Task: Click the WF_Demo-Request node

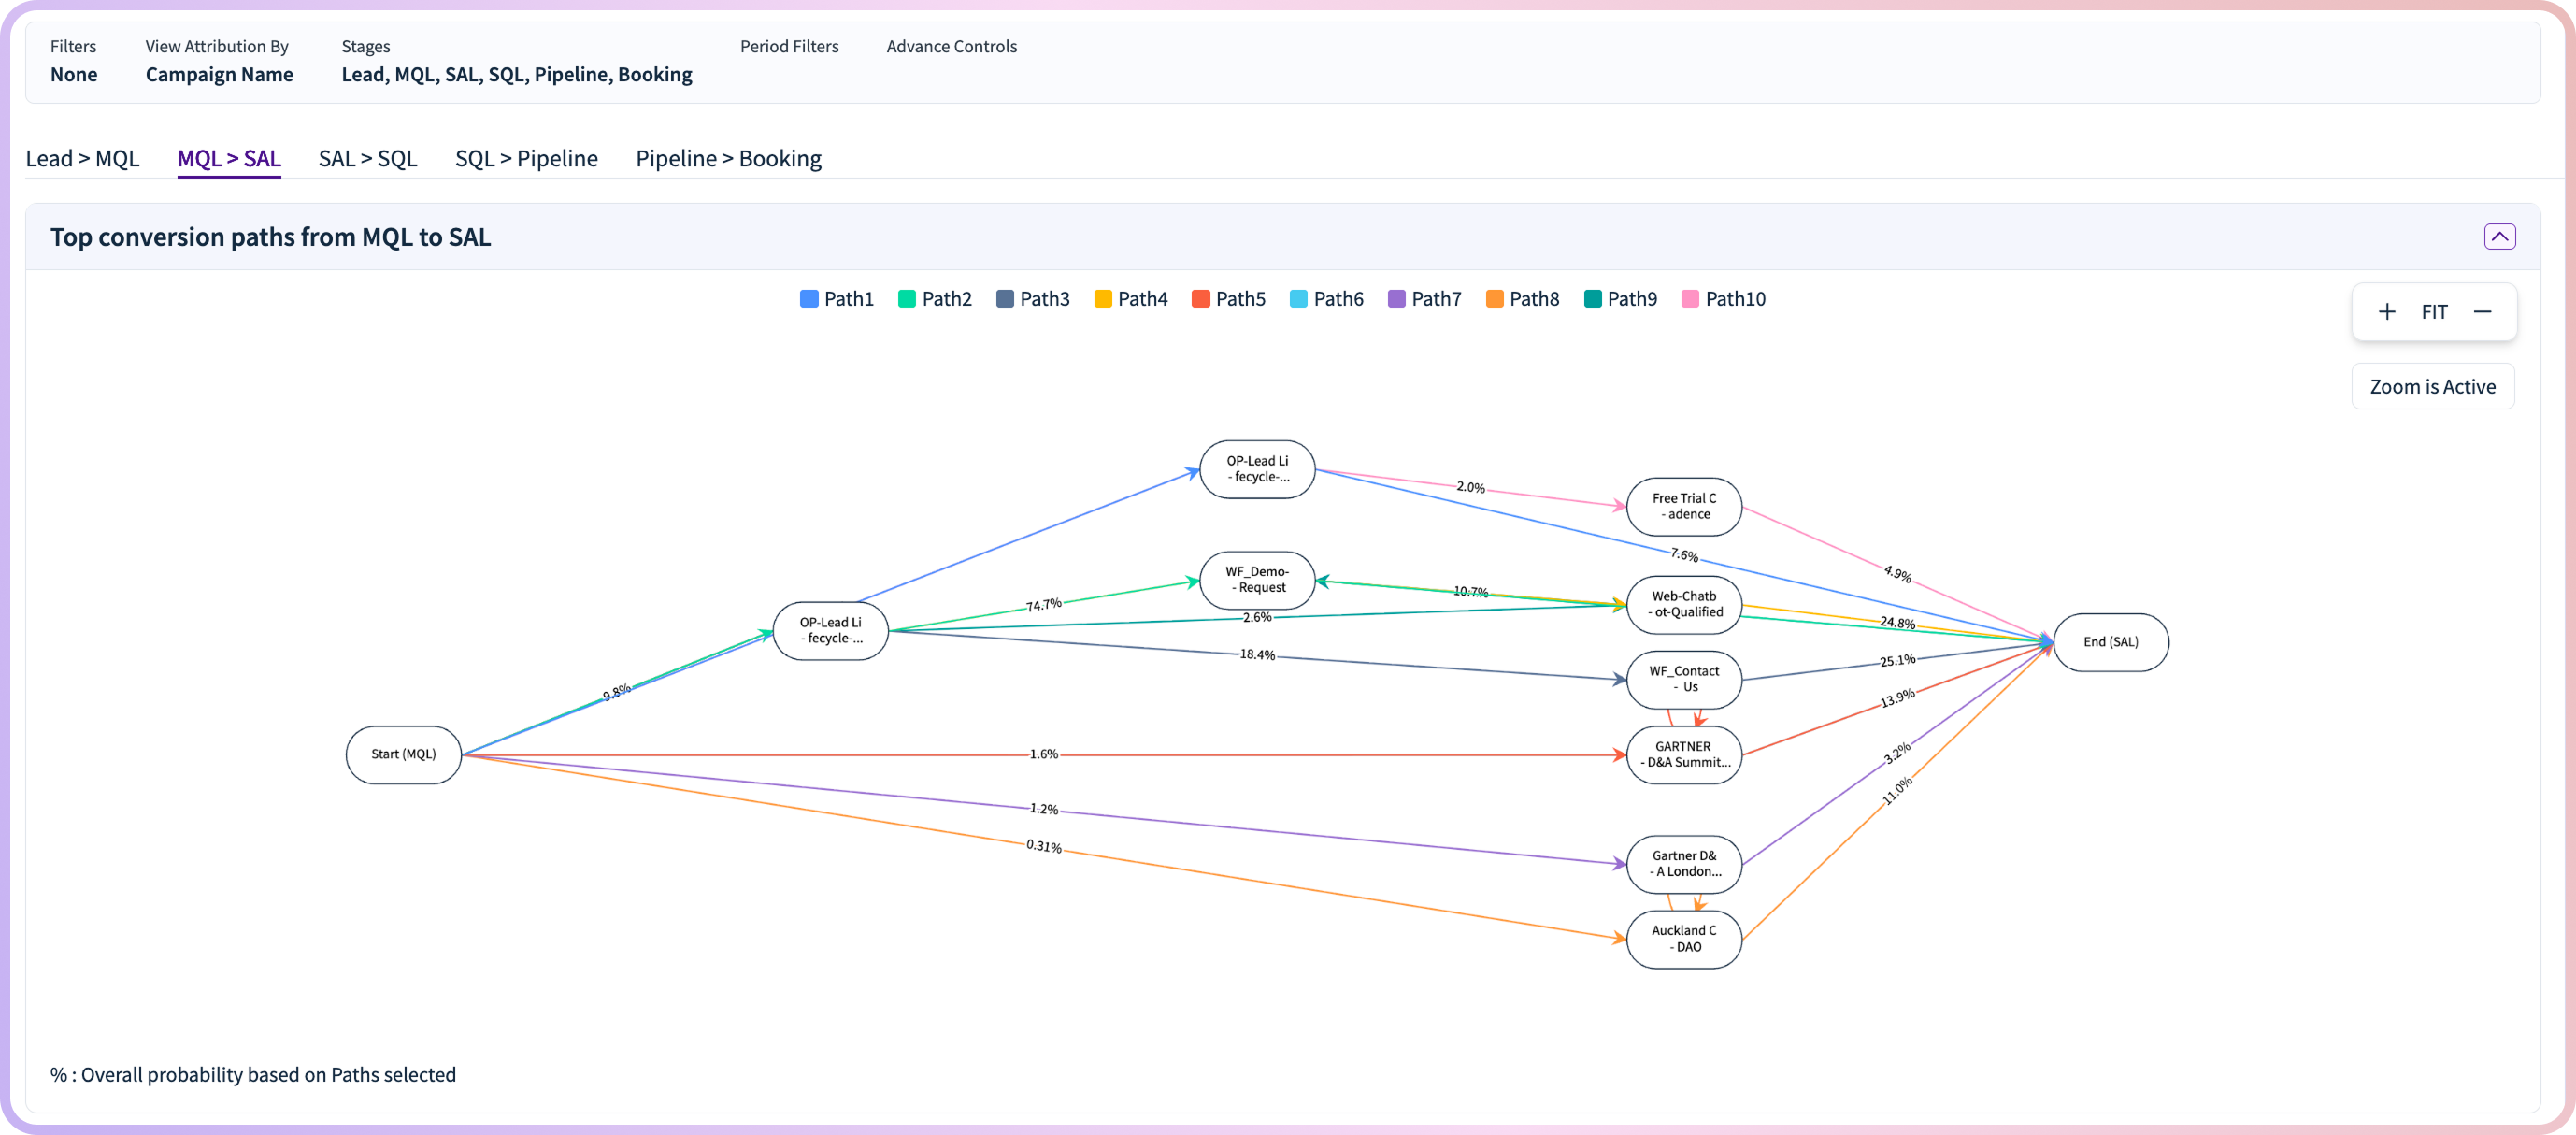Action: point(1257,580)
